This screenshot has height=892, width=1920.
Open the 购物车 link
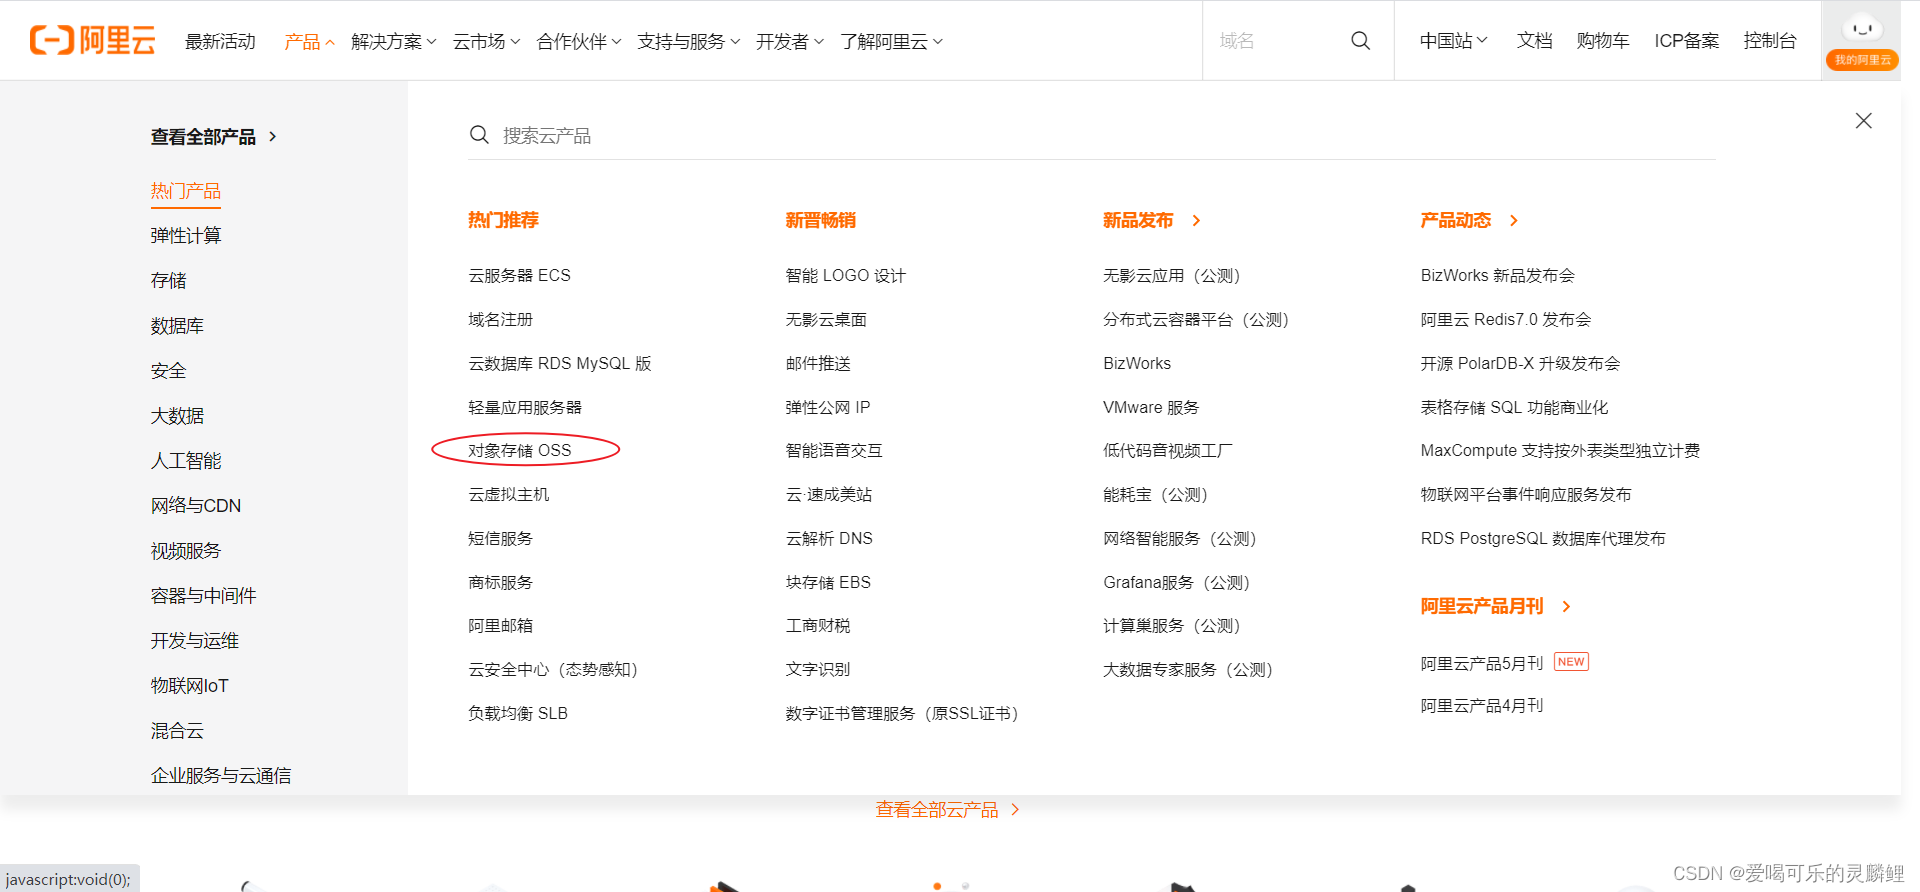[x=1603, y=41]
